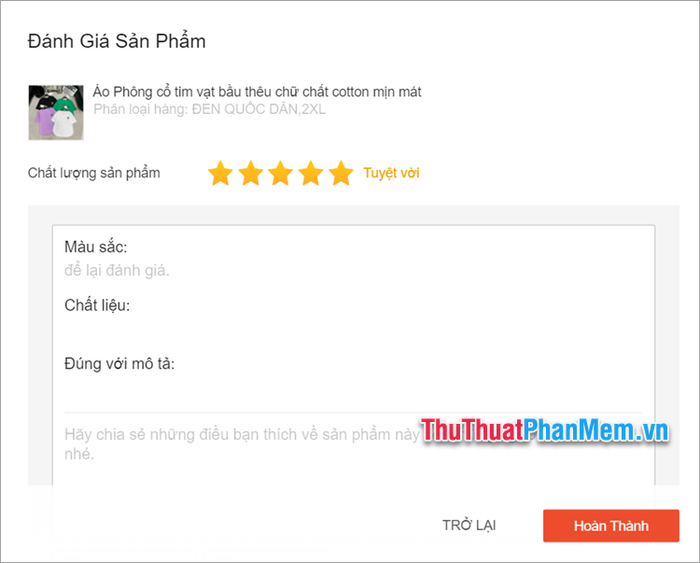Viewport: 700px width, 563px height.
Task: Click the Chất lượng sản phẩm label
Action: click(x=94, y=173)
